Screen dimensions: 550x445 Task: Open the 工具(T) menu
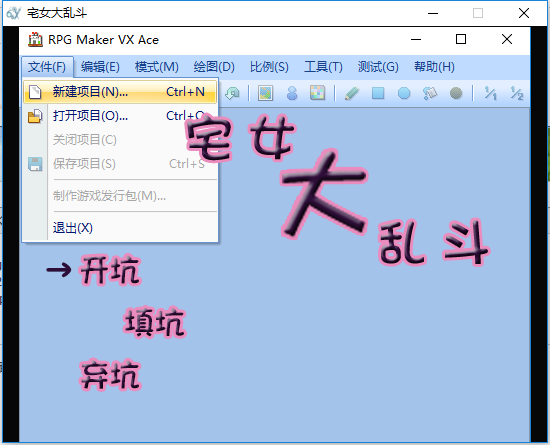tap(323, 67)
